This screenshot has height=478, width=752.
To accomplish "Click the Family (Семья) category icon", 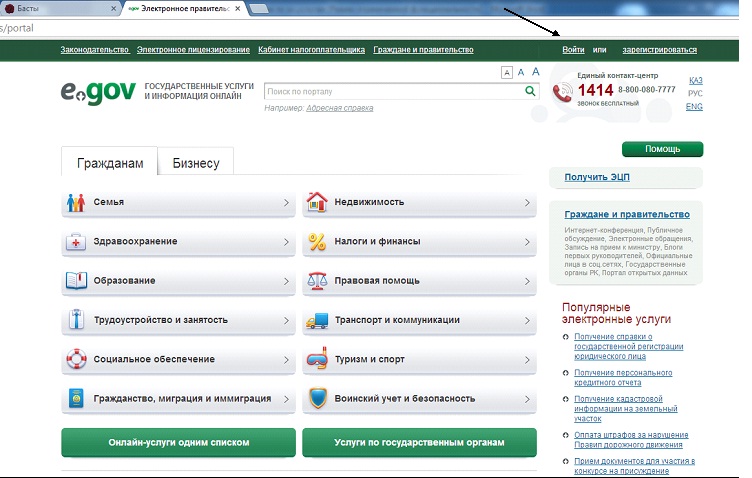I will (x=77, y=202).
